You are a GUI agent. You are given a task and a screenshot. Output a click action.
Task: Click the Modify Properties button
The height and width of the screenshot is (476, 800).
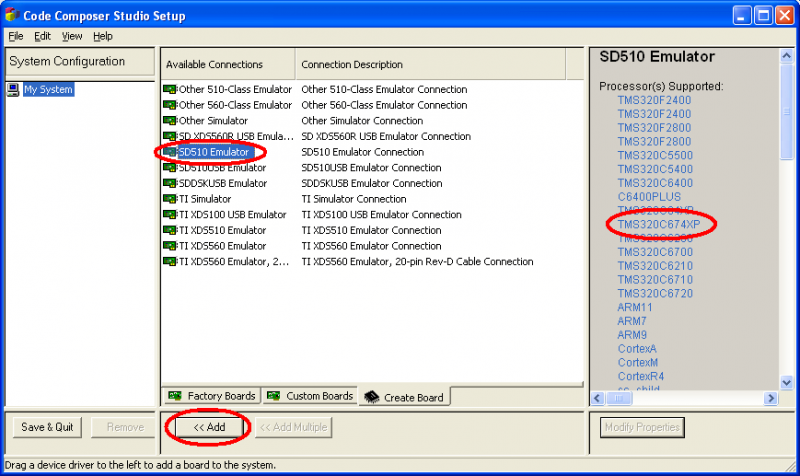coord(642,427)
